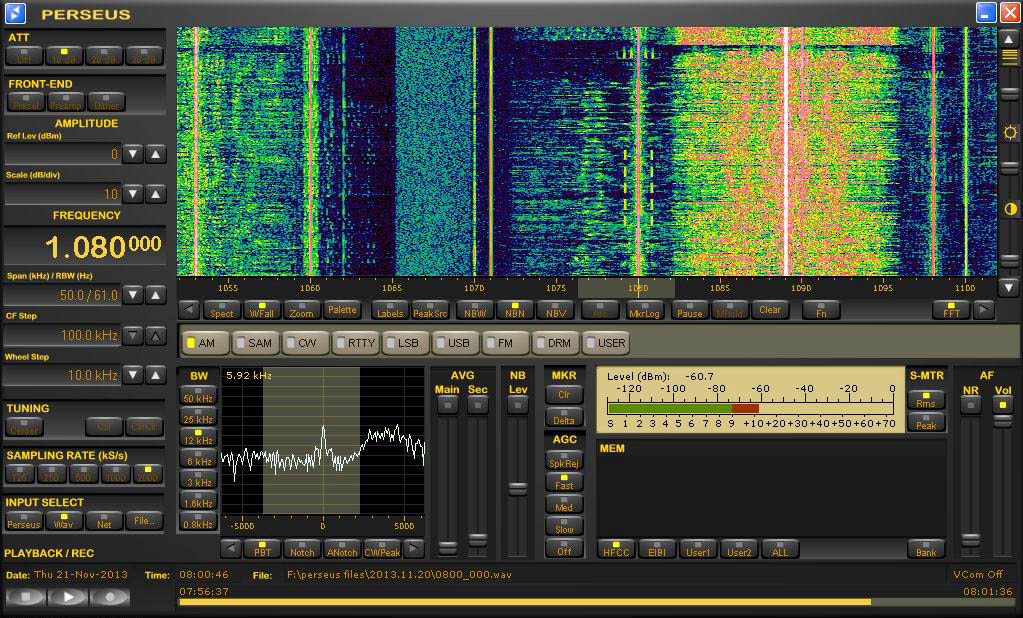Screen dimensions: 1023x618
Task: Select SAM demodulation mode
Action: pyautogui.click(x=255, y=343)
